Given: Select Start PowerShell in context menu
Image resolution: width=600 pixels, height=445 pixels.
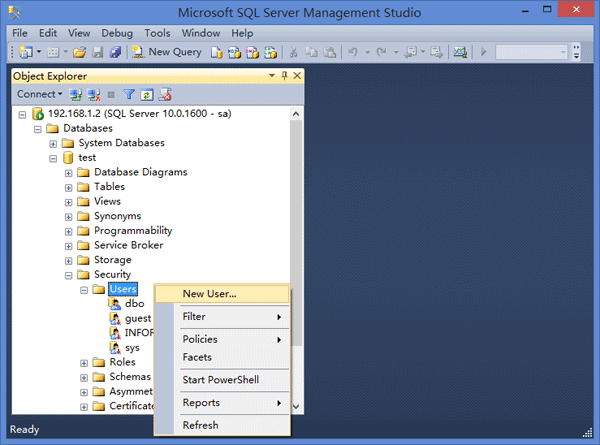Looking at the screenshot, I should point(222,380).
